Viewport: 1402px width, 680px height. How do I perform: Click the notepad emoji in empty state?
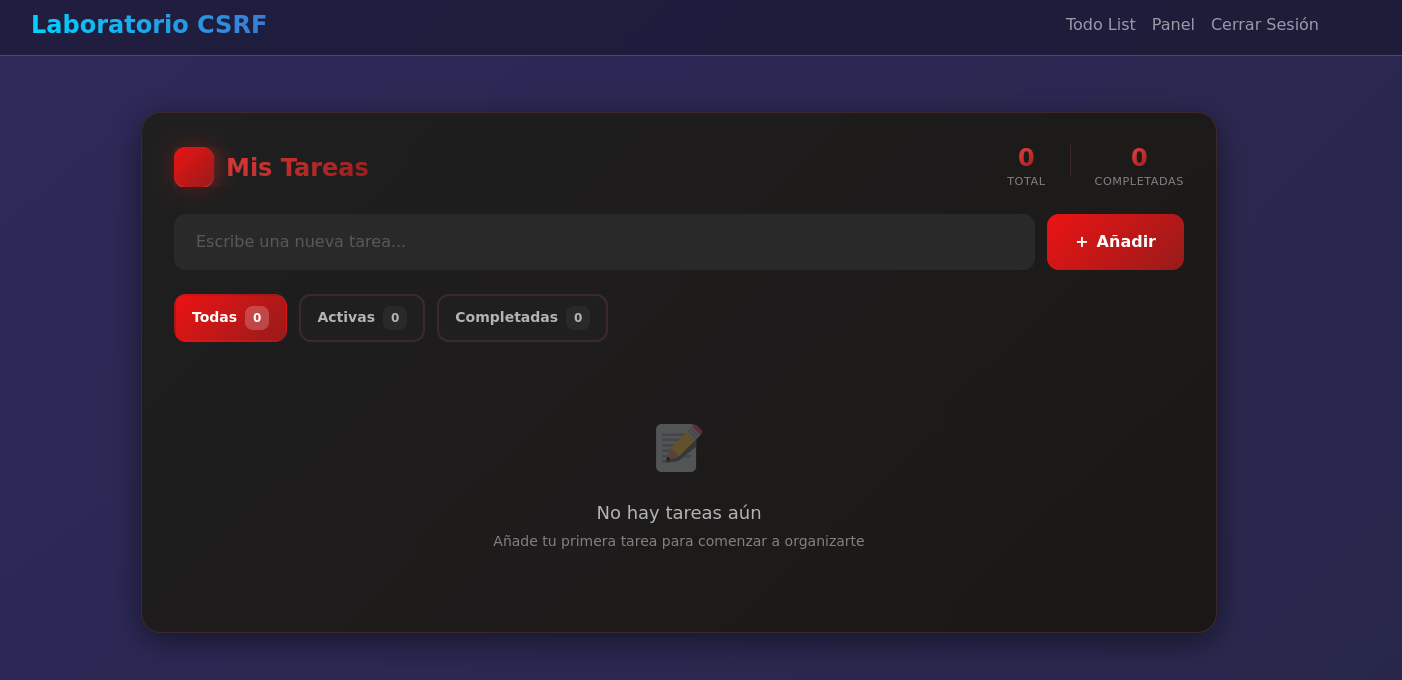point(679,448)
